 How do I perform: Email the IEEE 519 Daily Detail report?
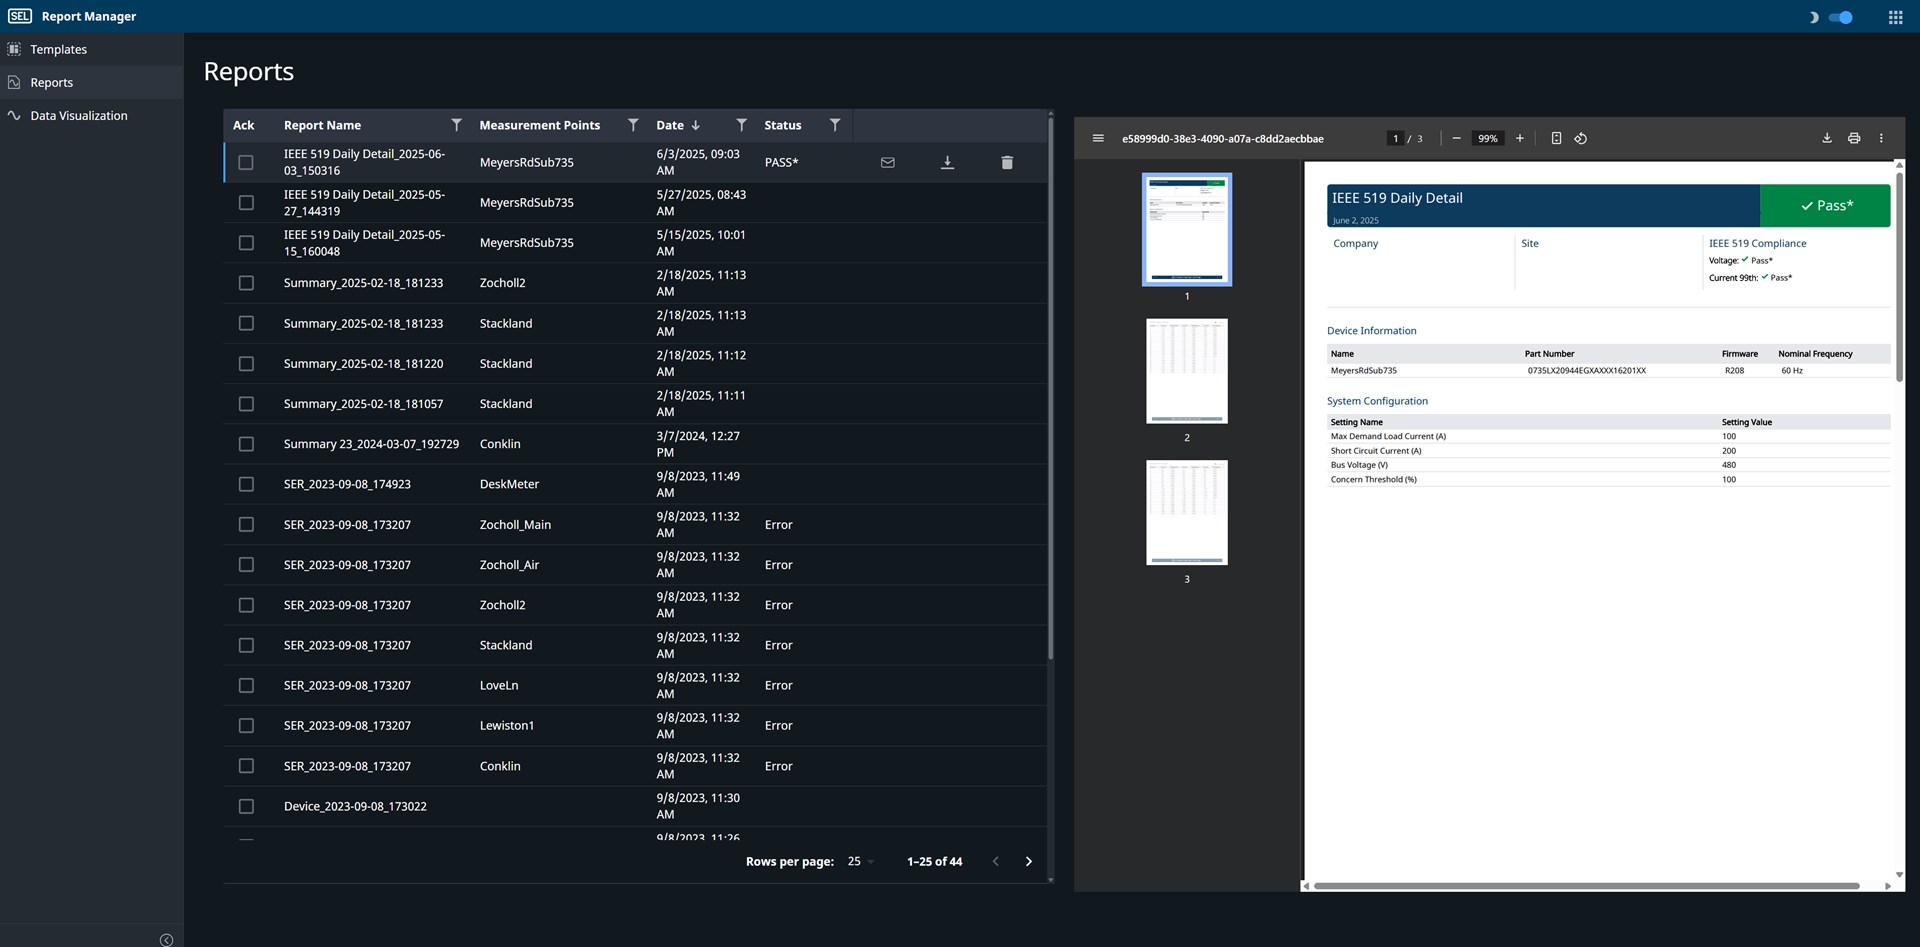(887, 162)
